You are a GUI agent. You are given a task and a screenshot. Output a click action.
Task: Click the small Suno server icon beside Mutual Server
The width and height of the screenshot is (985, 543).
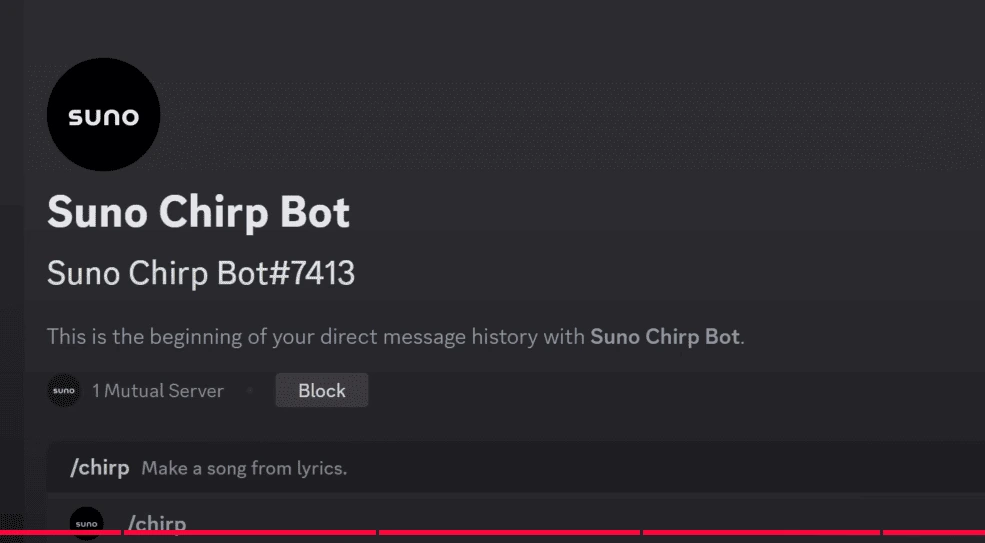click(64, 390)
